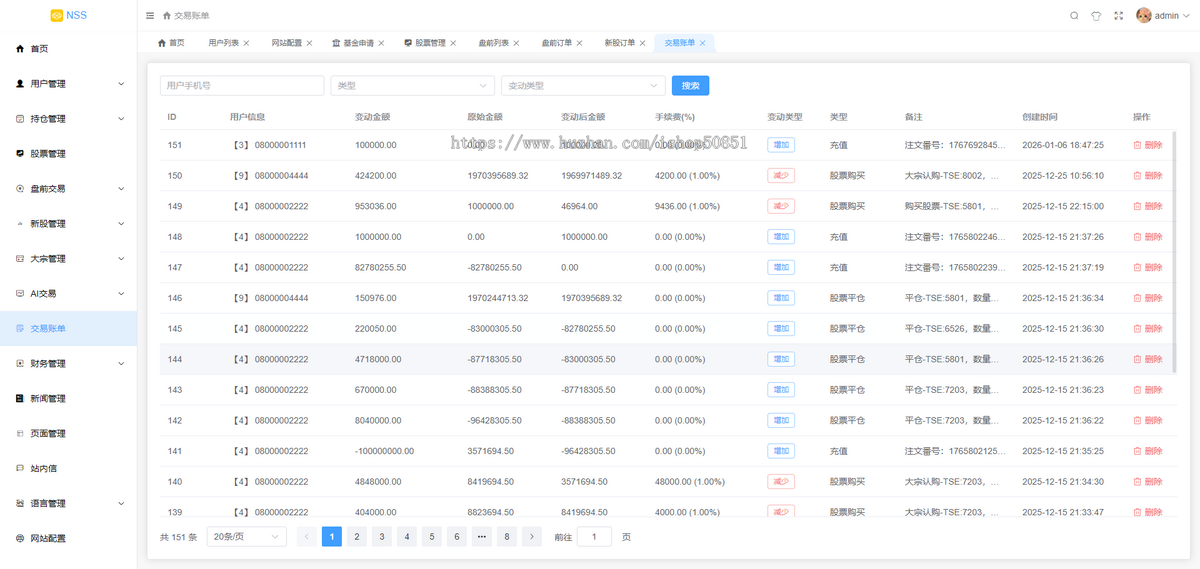This screenshot has width=1200, height=569.
Task: Click the 创建时间 column header
Action: point(1039,117)
